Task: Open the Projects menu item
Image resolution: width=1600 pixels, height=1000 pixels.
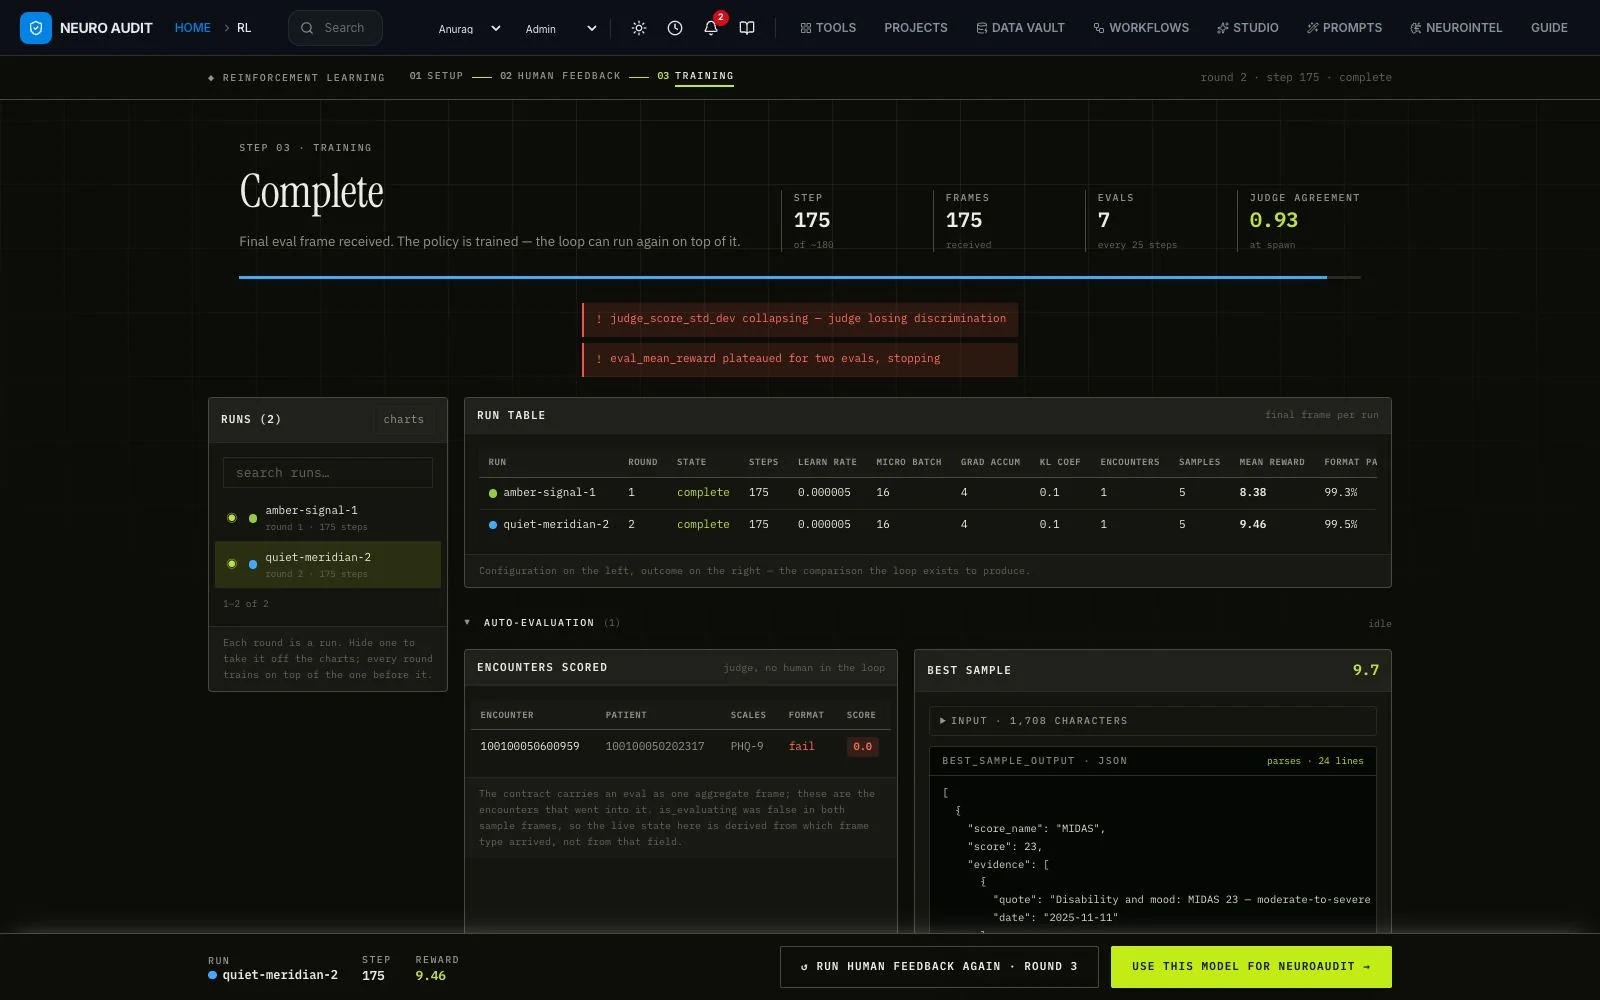Action: click(916, 28)
